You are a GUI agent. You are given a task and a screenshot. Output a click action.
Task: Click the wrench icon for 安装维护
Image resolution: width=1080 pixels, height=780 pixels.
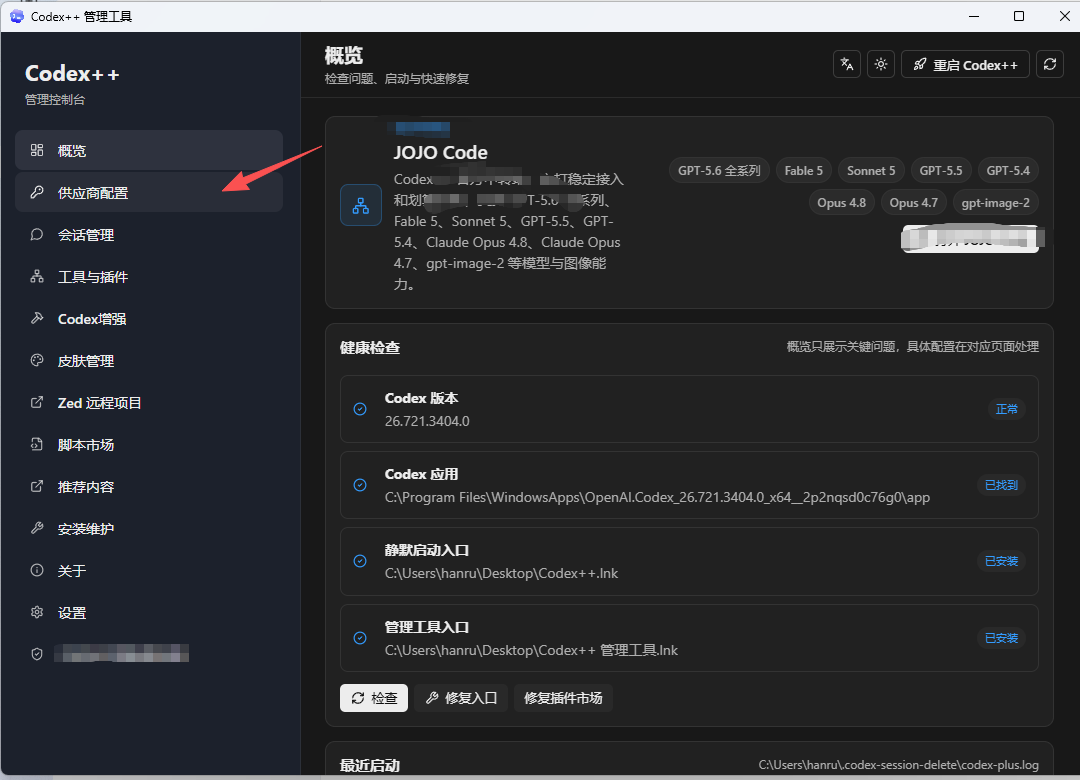[37, 528]
